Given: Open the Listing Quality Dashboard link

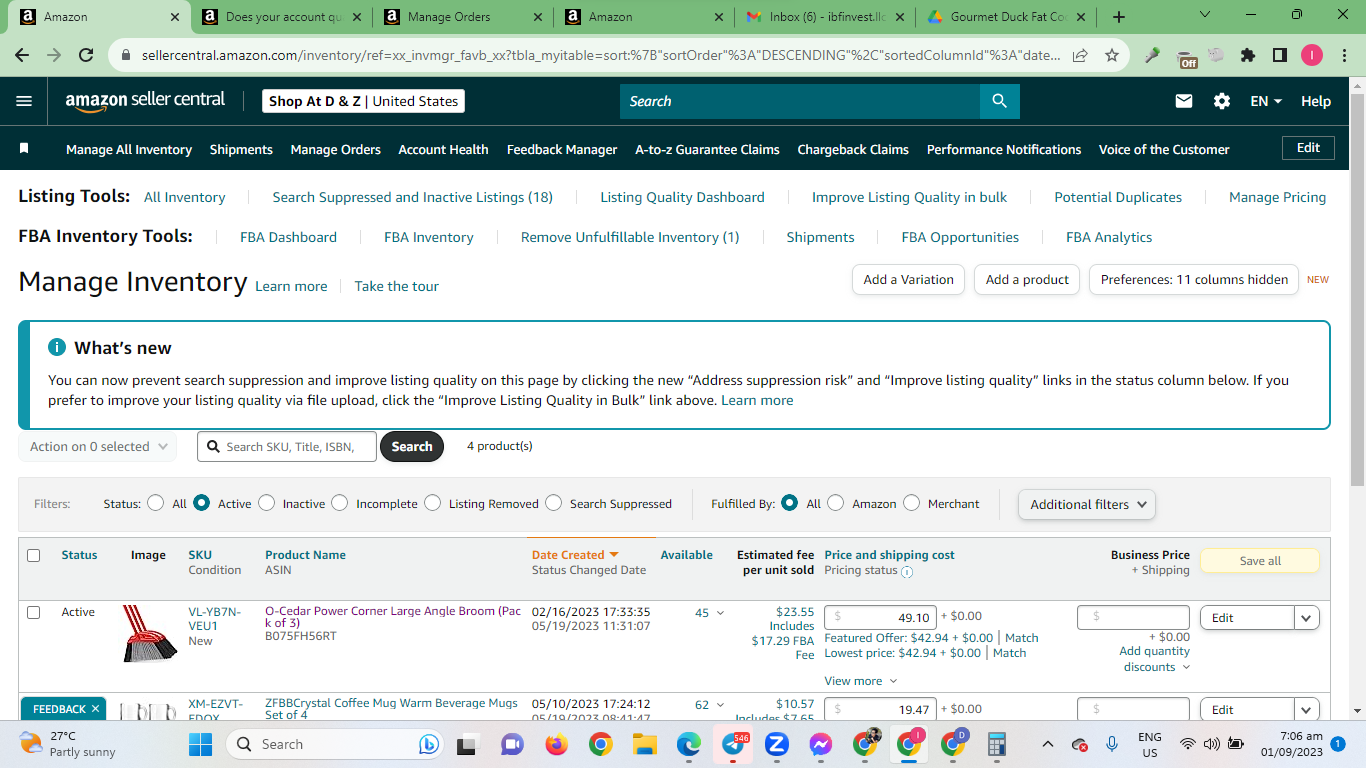Looking at the screenshot, I should [x=682, y=197].
